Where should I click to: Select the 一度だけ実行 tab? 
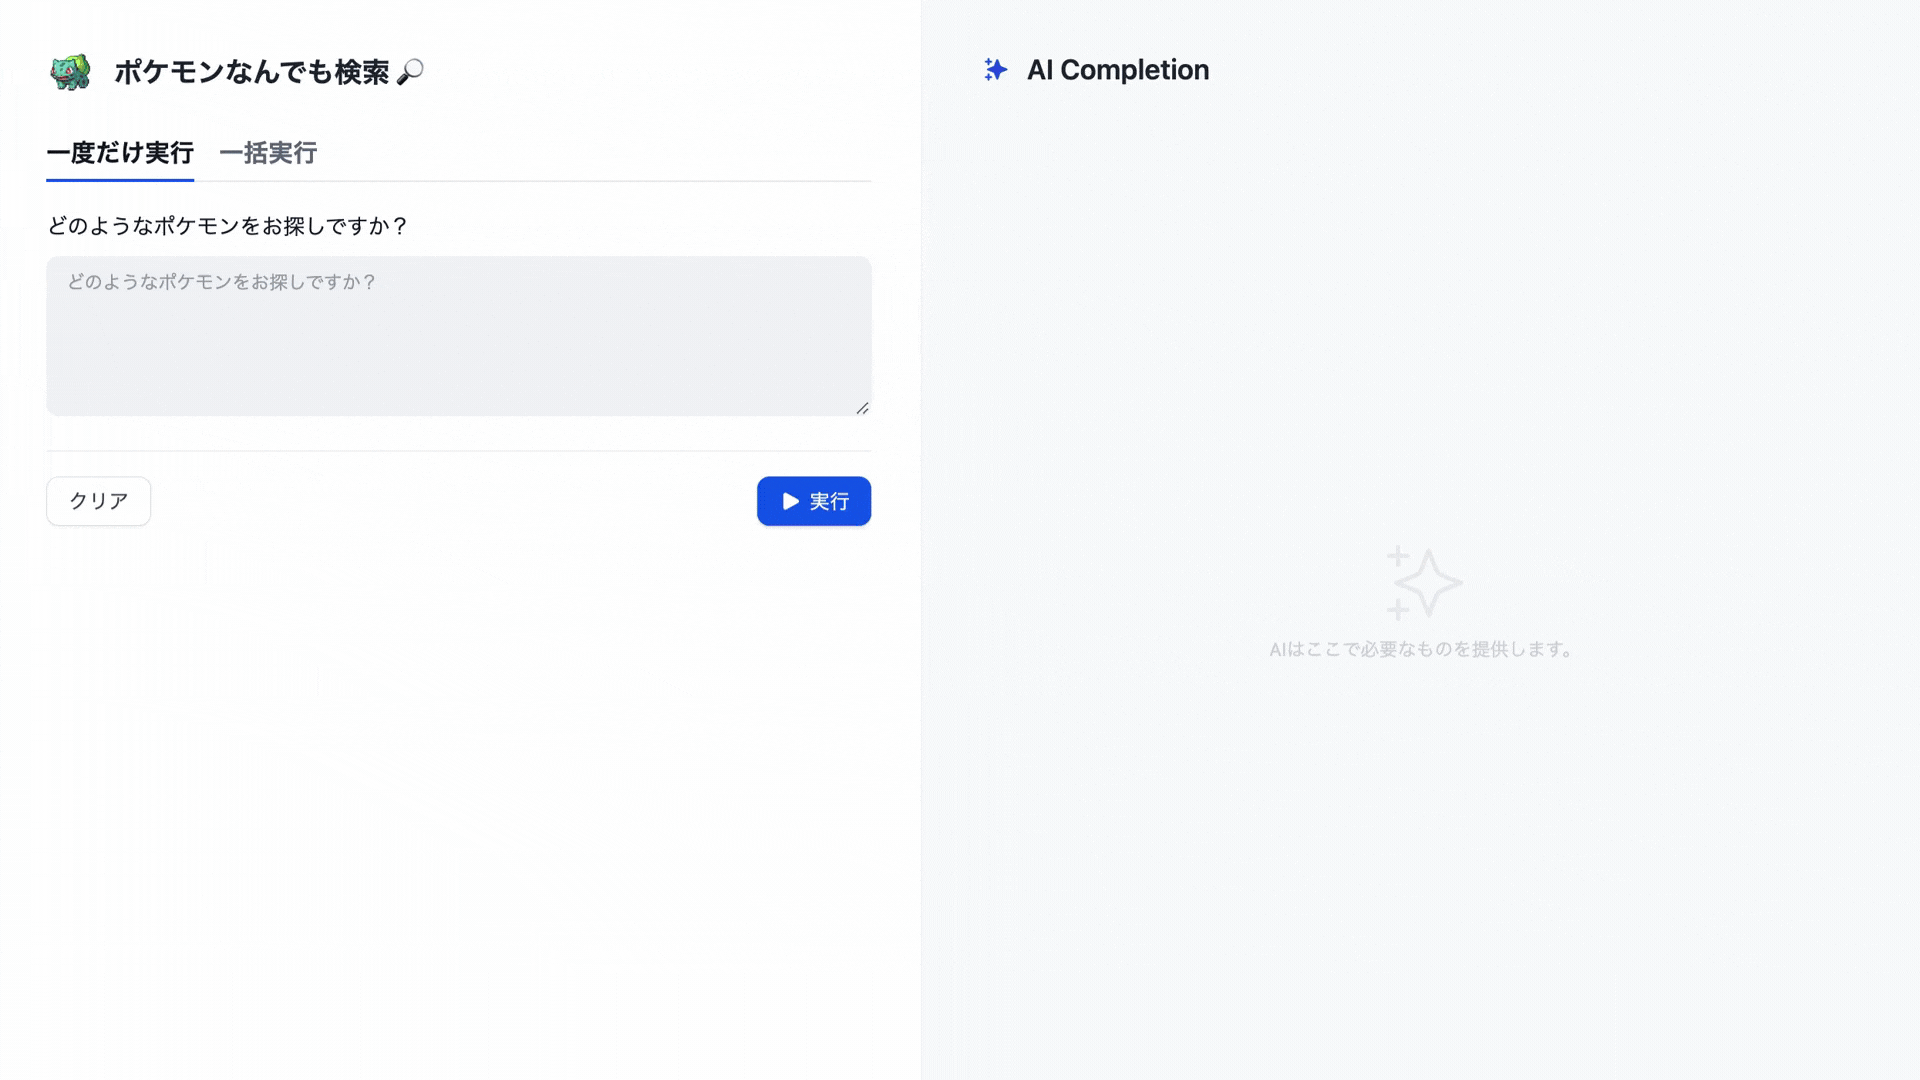pos(120,153)
